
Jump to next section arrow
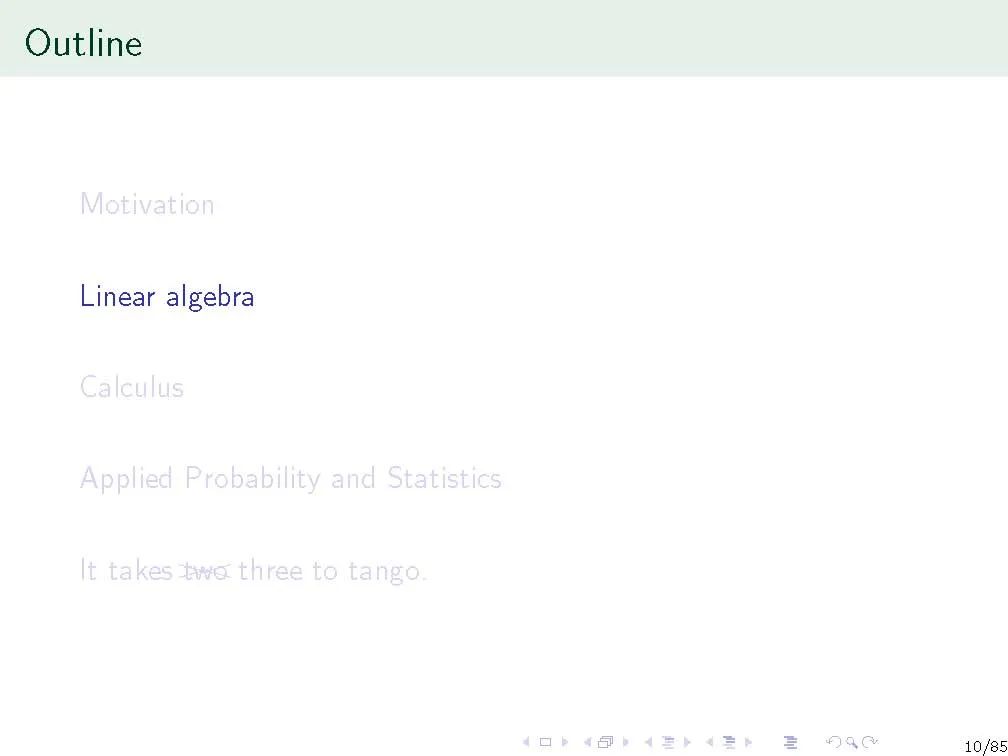pyautogui.click(x=748, y=743)
